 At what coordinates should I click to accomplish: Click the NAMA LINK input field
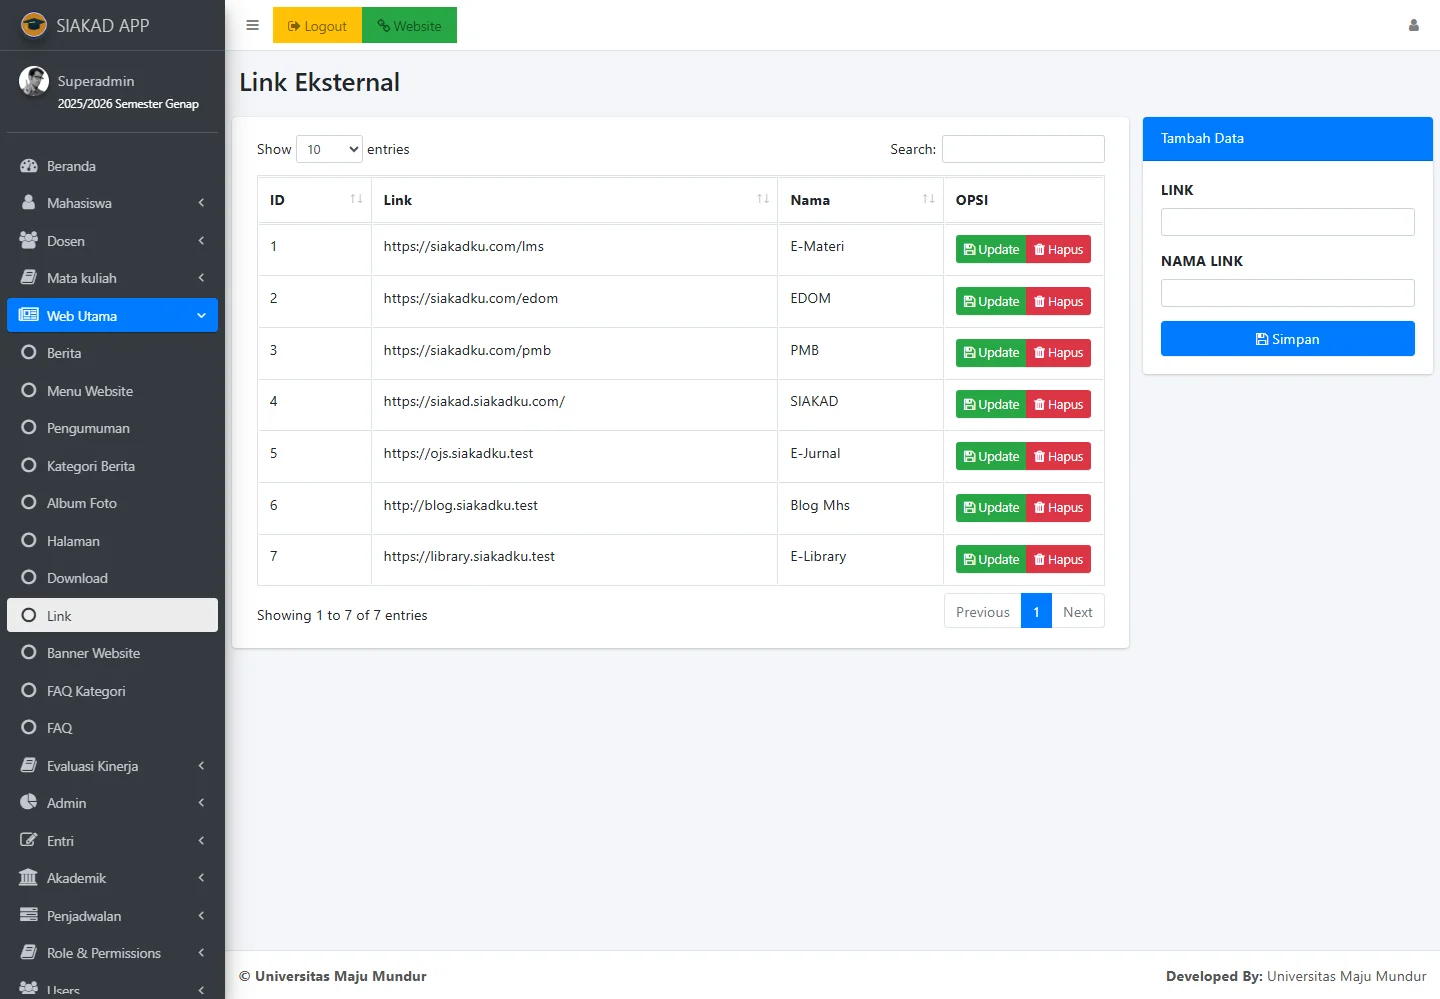(1287, 293)
